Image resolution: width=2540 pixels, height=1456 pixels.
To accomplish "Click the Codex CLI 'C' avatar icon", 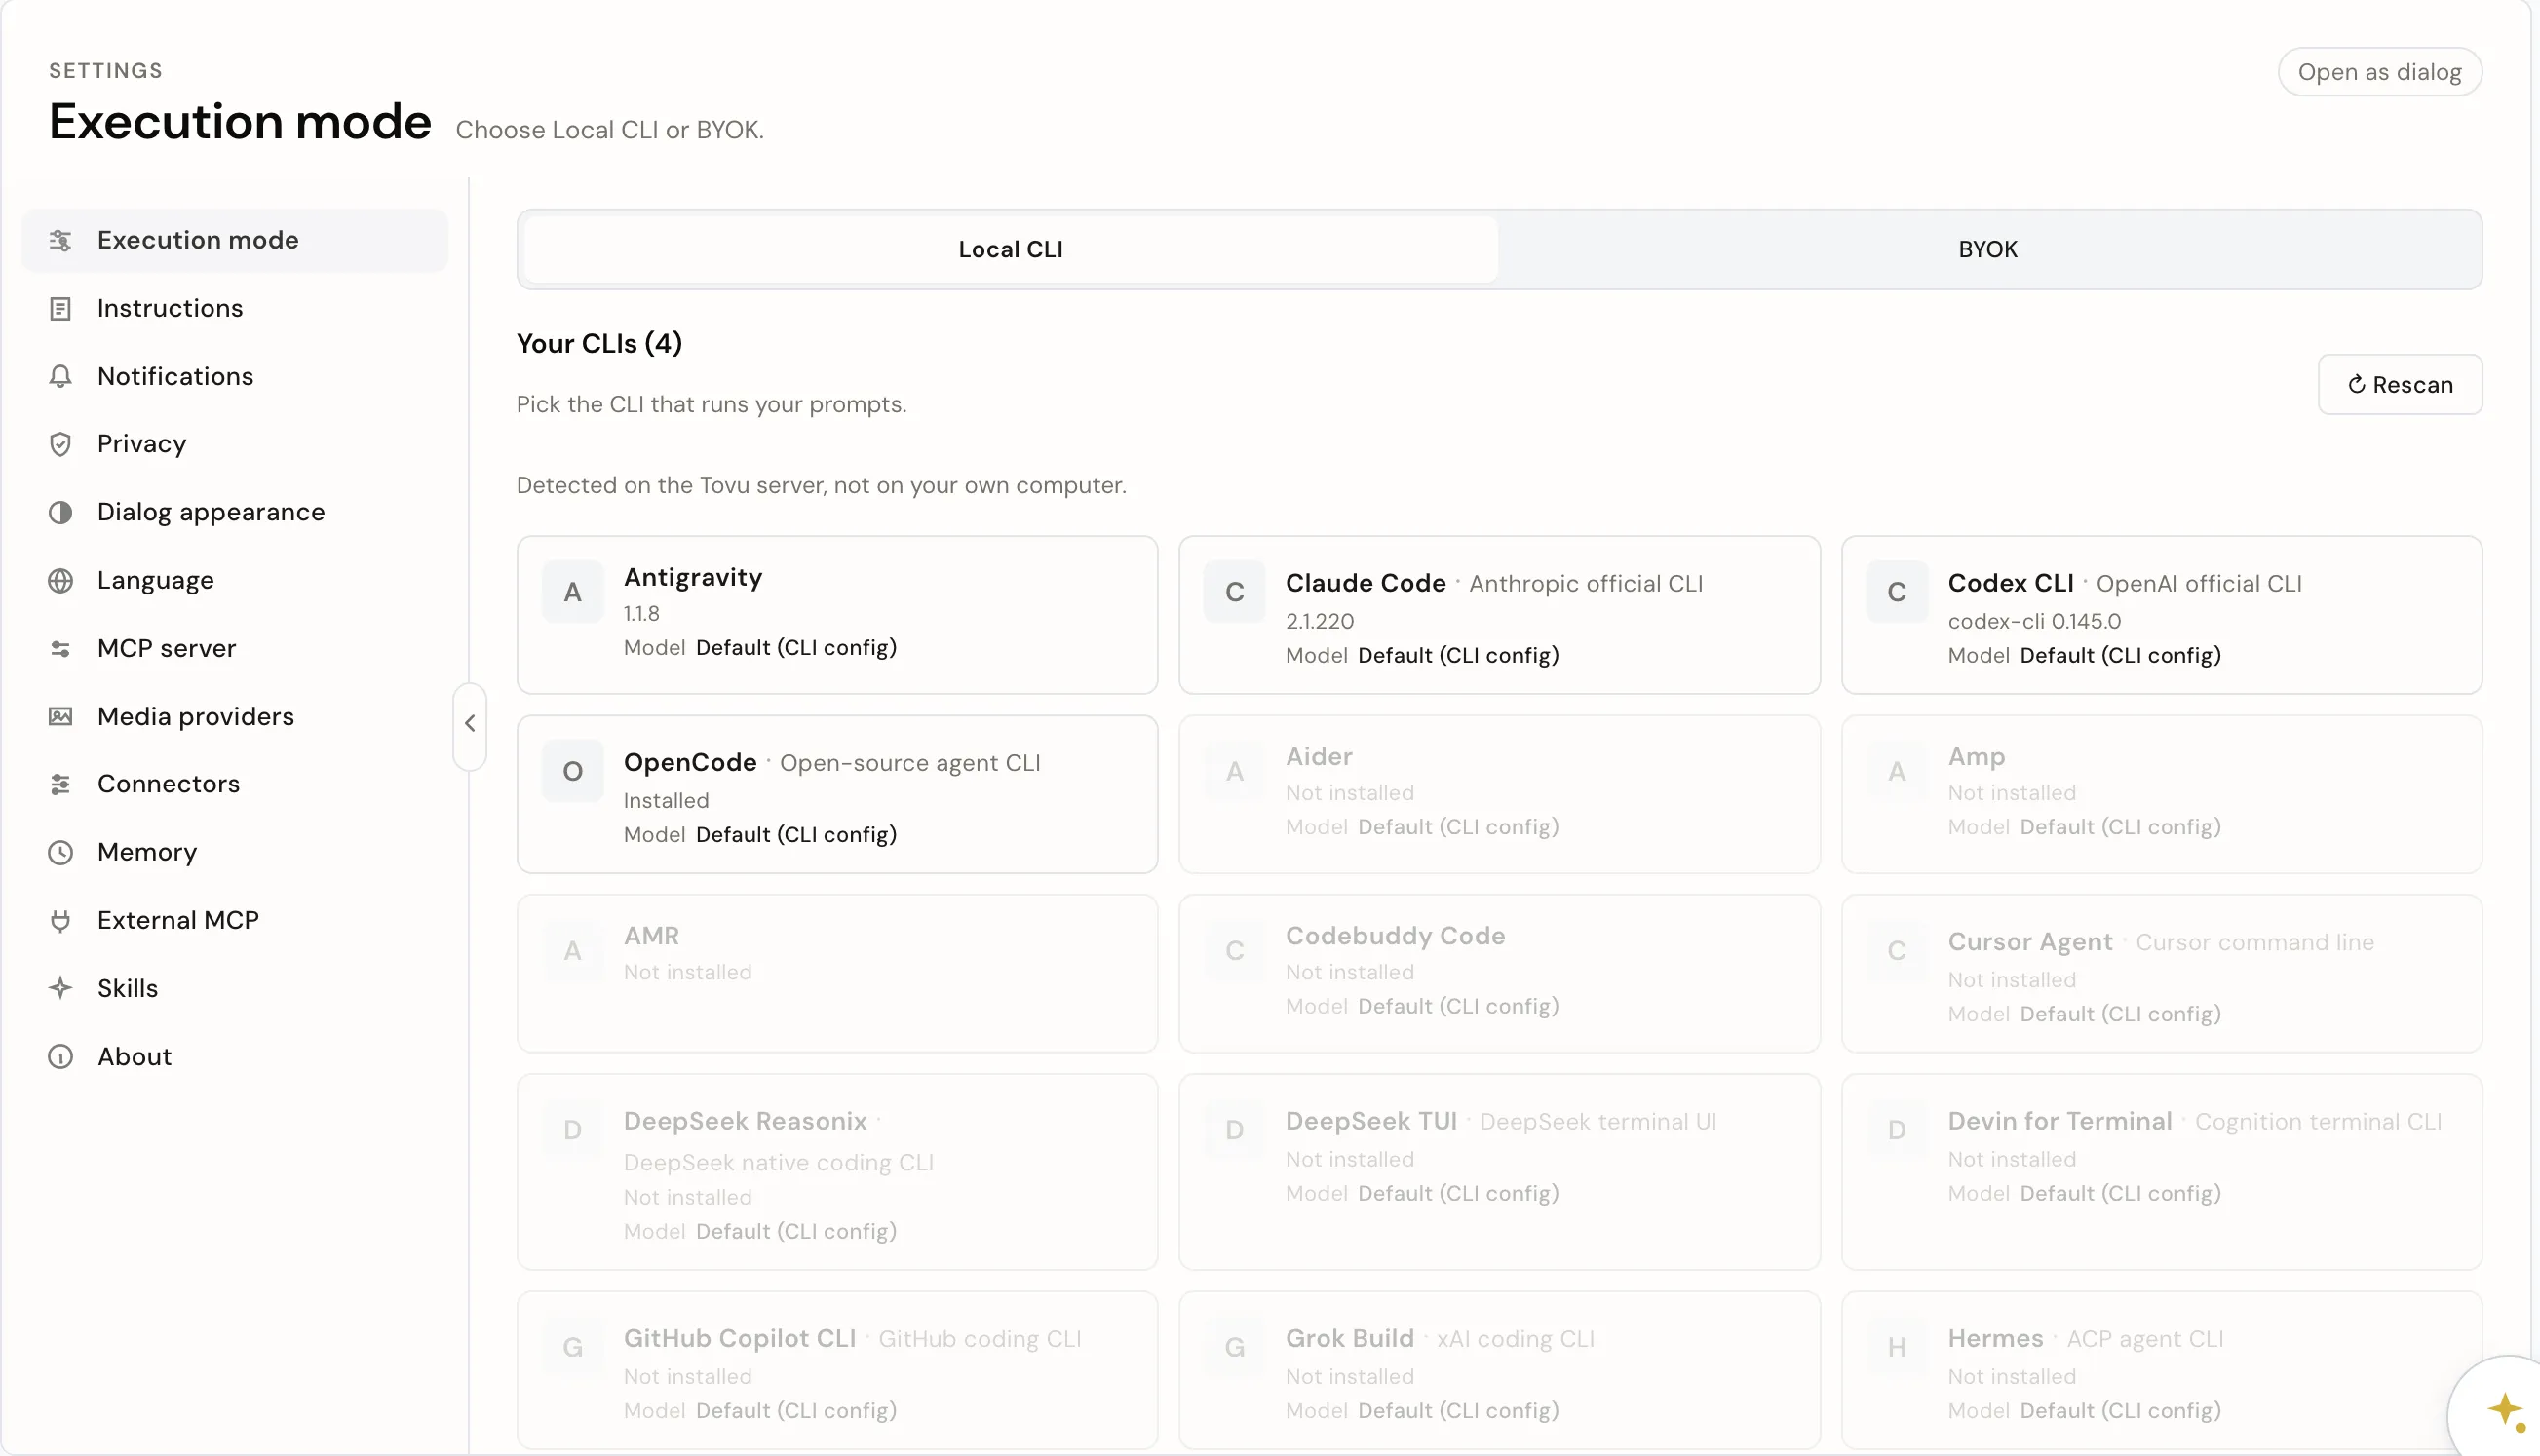I will click(1896, 592).
